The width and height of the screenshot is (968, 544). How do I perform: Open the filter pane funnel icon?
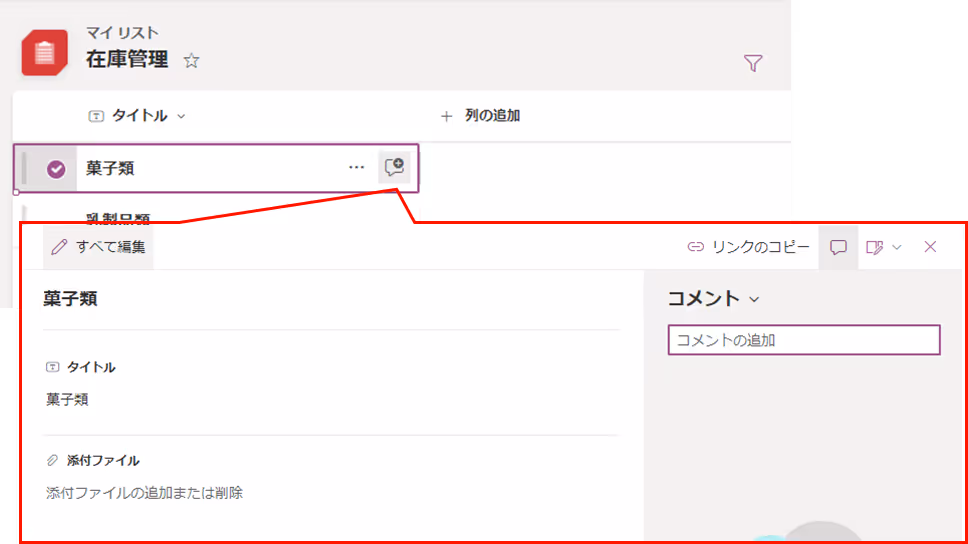coord(753,63)
